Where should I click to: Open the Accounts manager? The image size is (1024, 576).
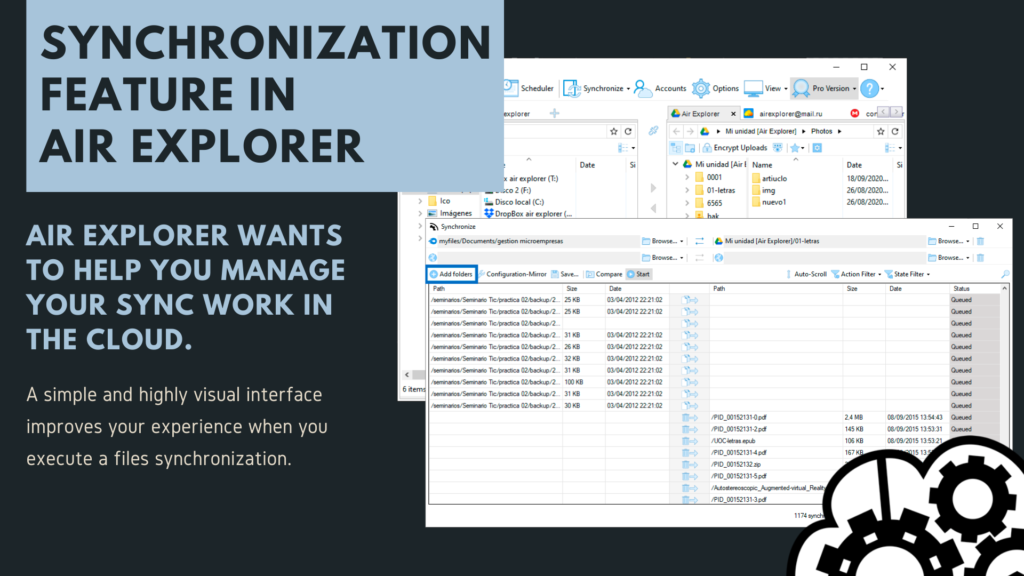(x=660, y=88)
